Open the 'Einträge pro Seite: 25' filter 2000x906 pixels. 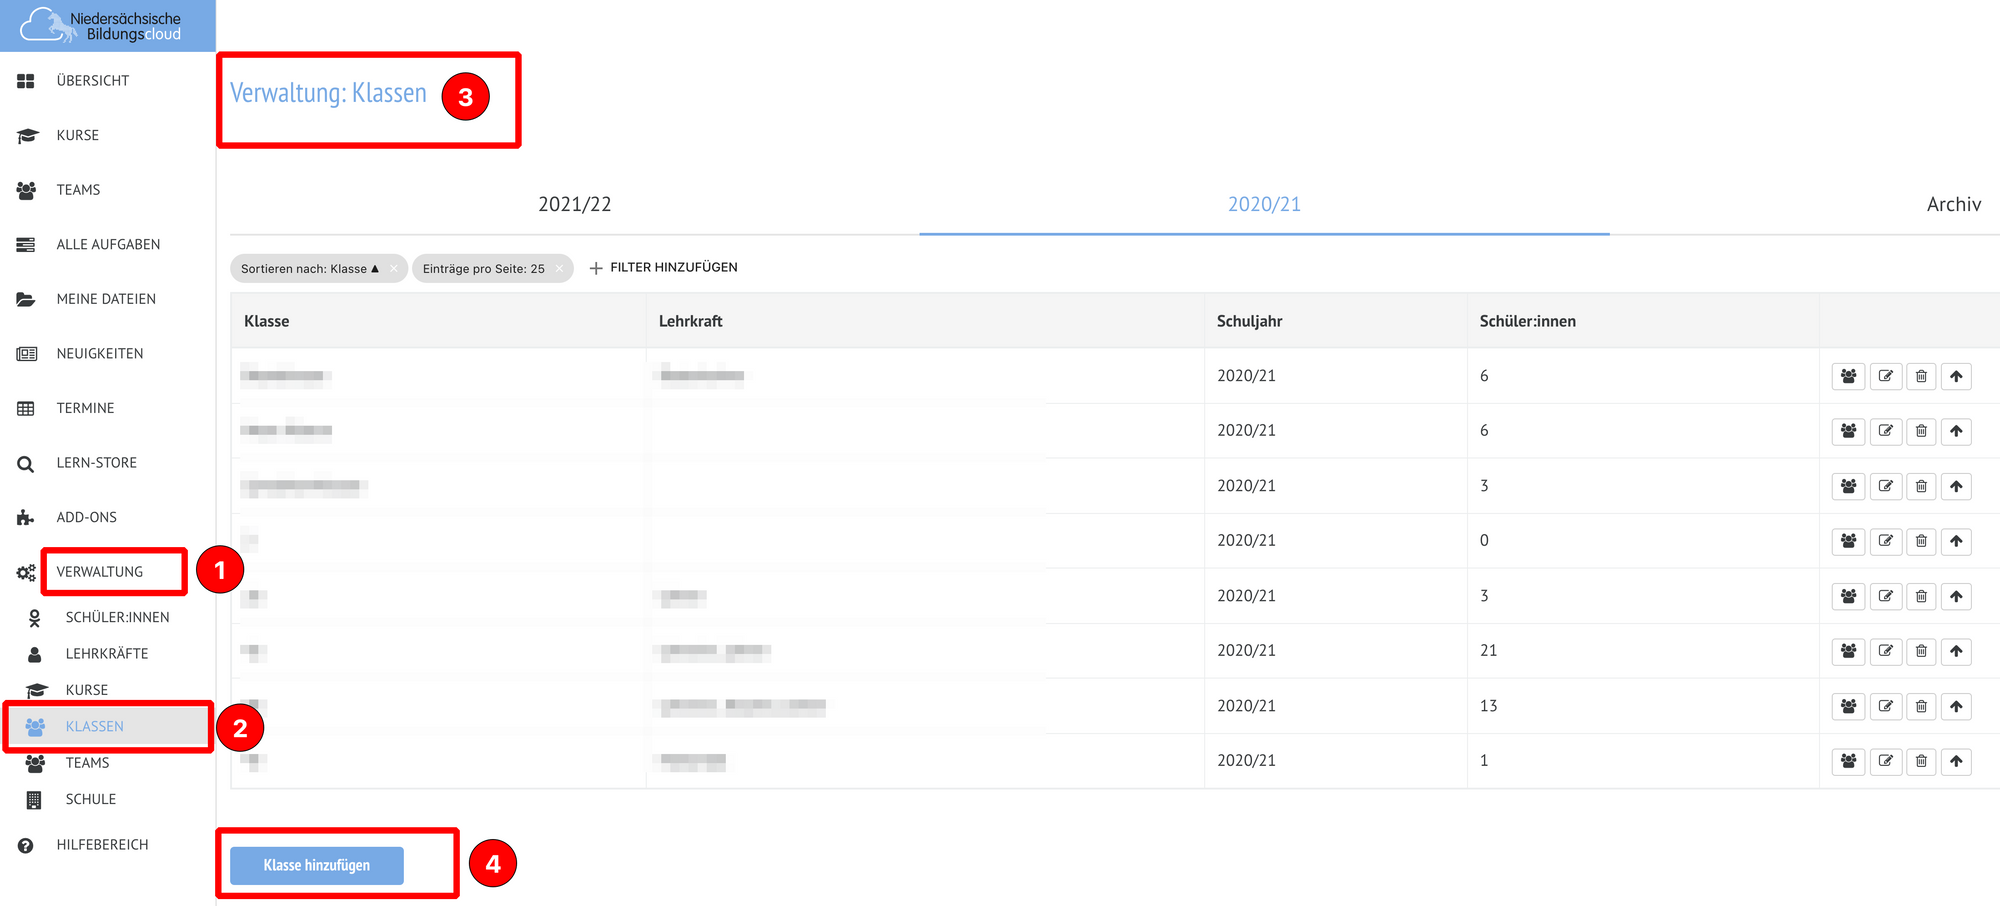click(x=483, y=269)
